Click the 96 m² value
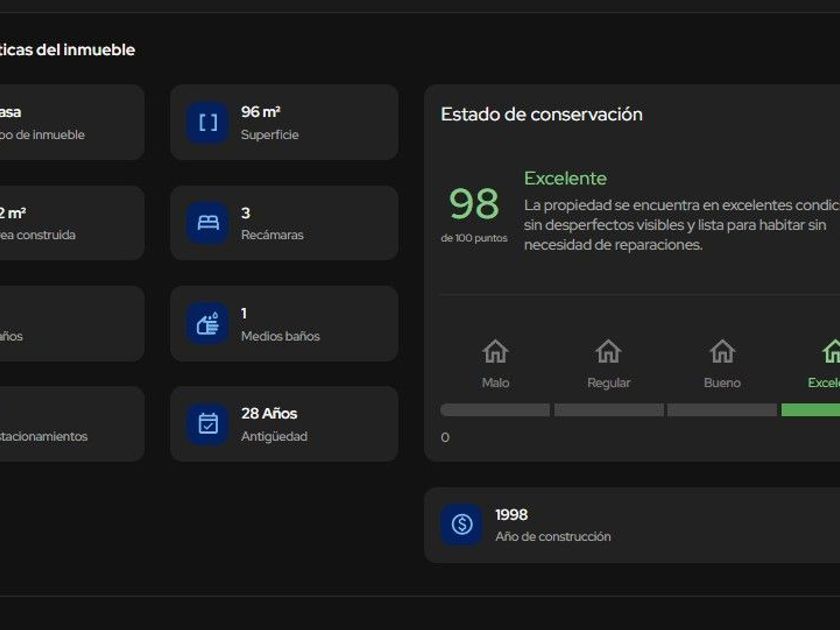The height and width of the screenshot is (630, 840). click(261, 112)
